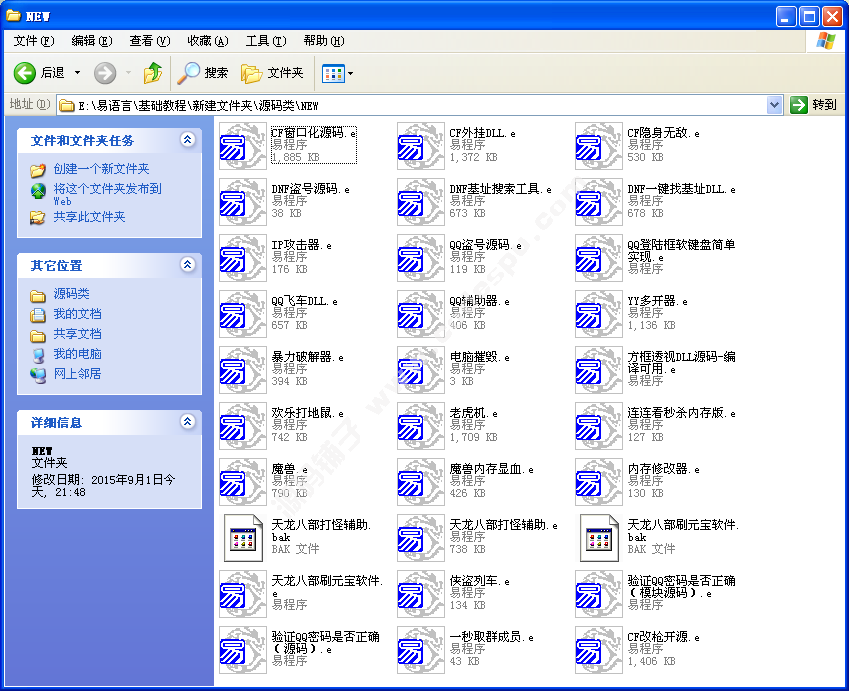
Task: Open the 编辑(E) menu
Action: click(x=92, y=41)
